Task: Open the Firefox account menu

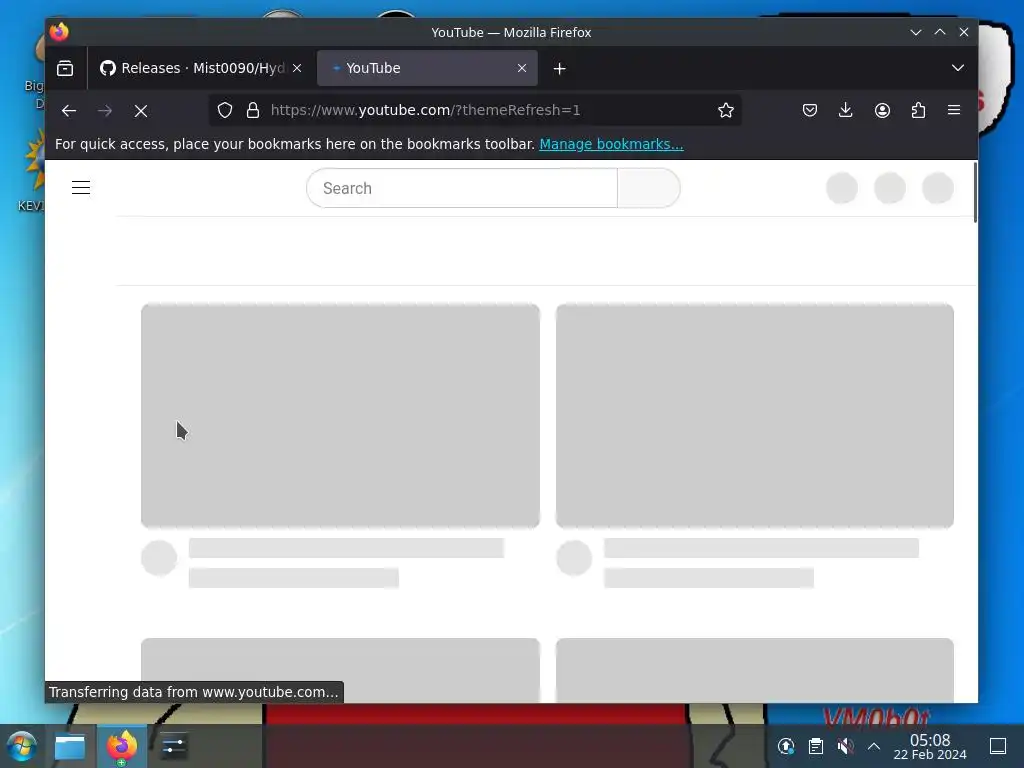Action: (x=882, y=110)
